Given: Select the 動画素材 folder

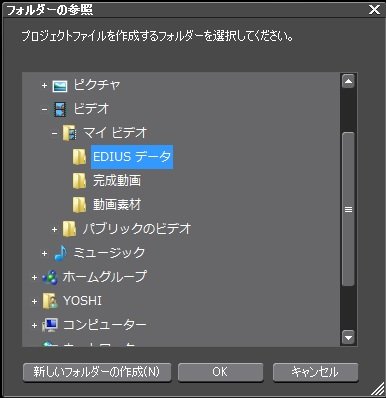Looking at the screenshot, I should (x=117, y=205).
